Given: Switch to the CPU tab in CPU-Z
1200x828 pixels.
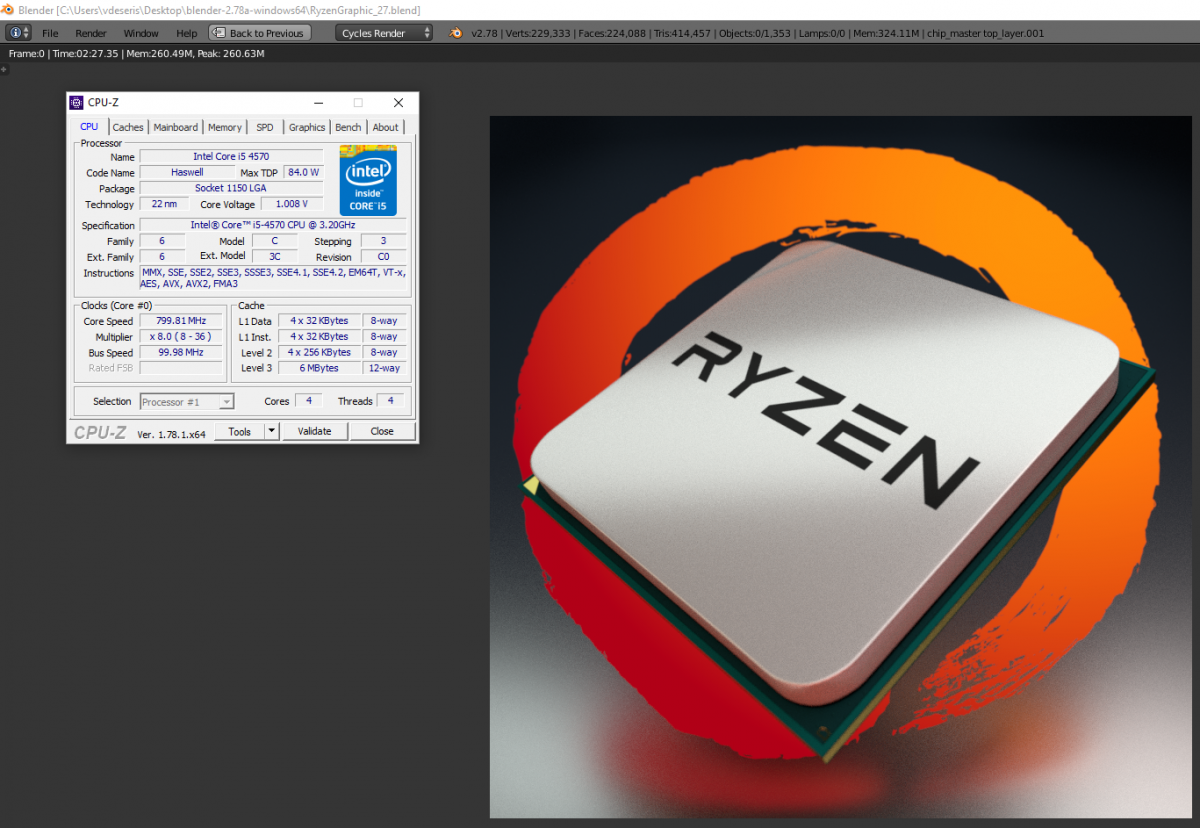Looking at the screenshot, I should point(89,127).
